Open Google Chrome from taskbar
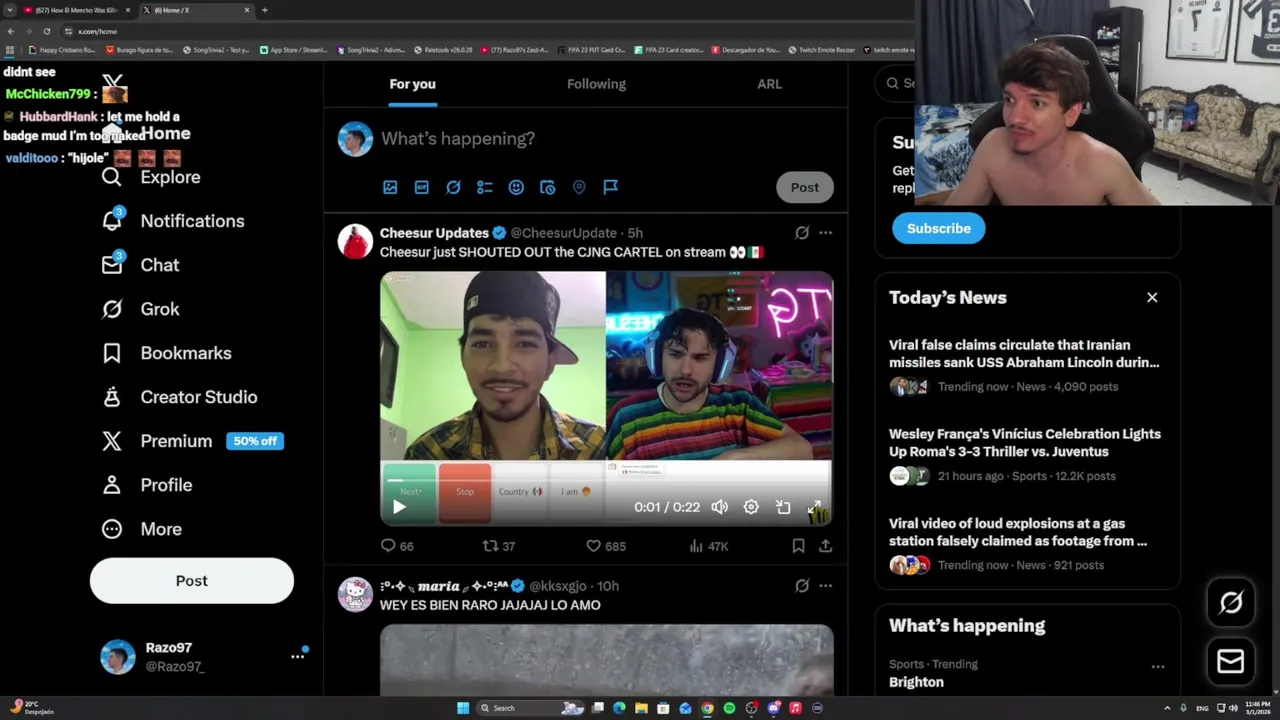Screen dimensions: 1280x720 [x=707, y=708]
